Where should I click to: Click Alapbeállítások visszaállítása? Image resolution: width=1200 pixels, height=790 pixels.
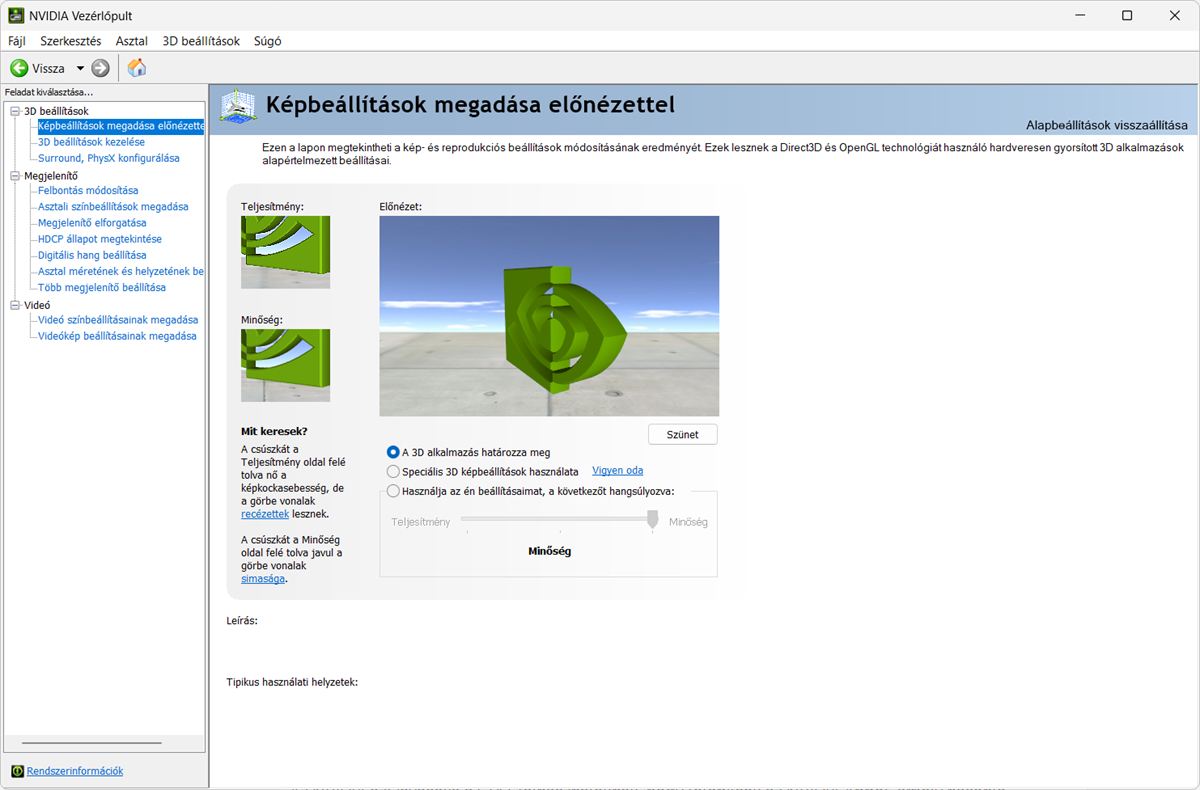click(1106, 125)
